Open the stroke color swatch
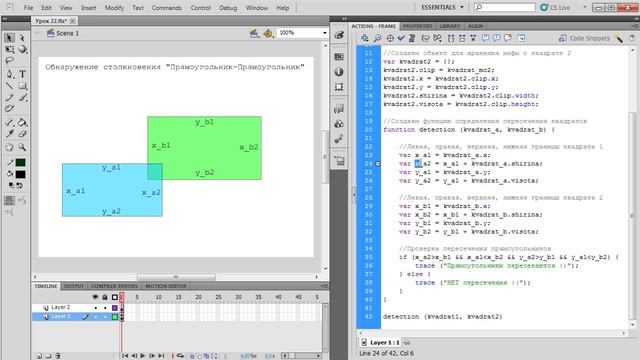Viewport: 640px width, 360px height. [20, 162]
